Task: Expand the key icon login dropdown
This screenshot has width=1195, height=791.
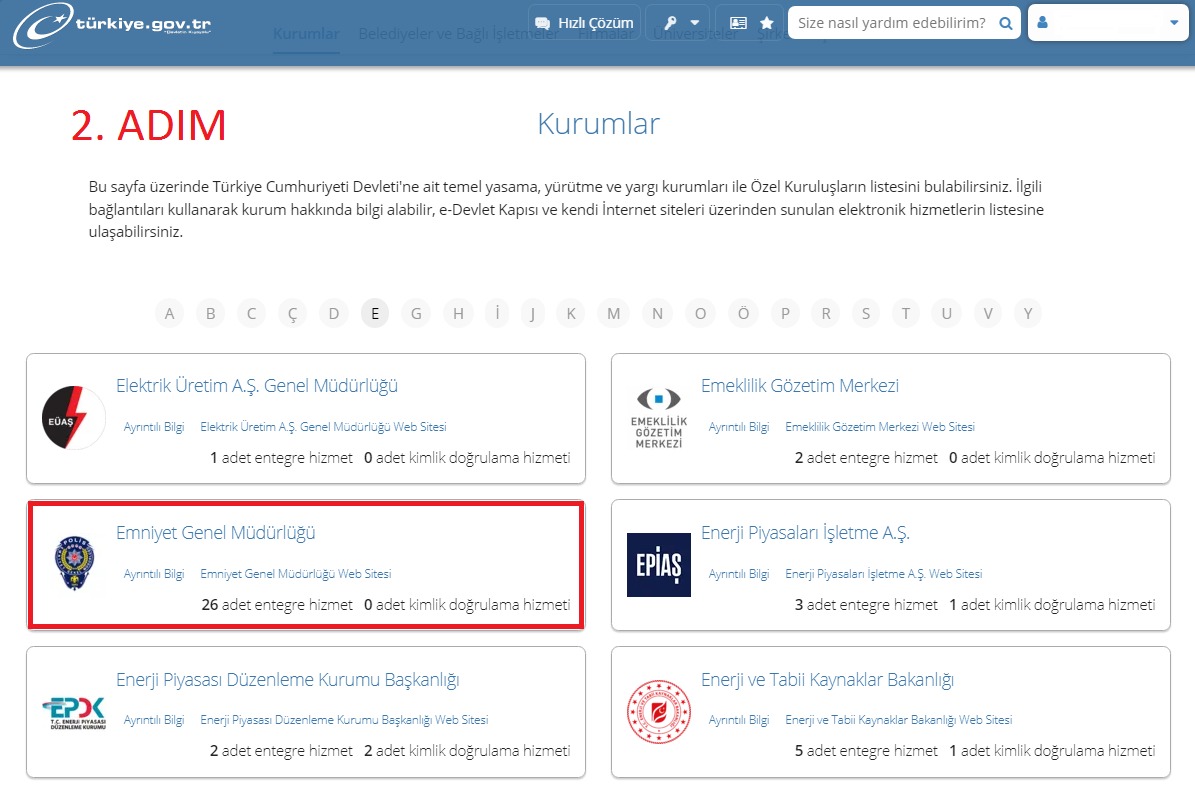Action: click(678, 22)
